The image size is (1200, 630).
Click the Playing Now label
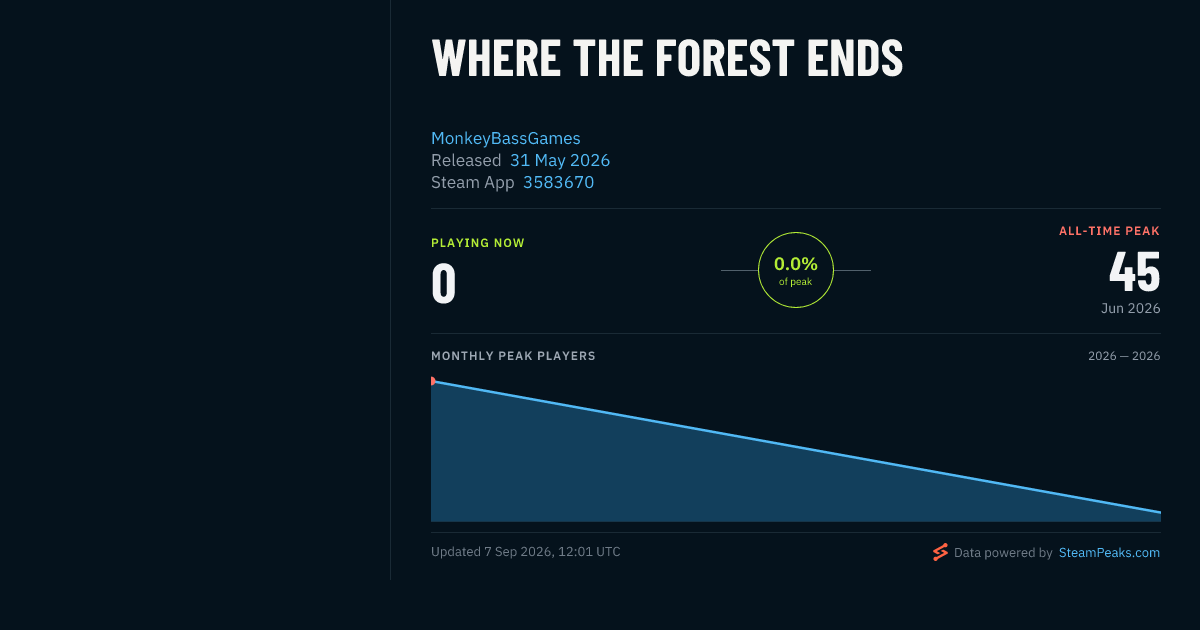pos(478,243)
